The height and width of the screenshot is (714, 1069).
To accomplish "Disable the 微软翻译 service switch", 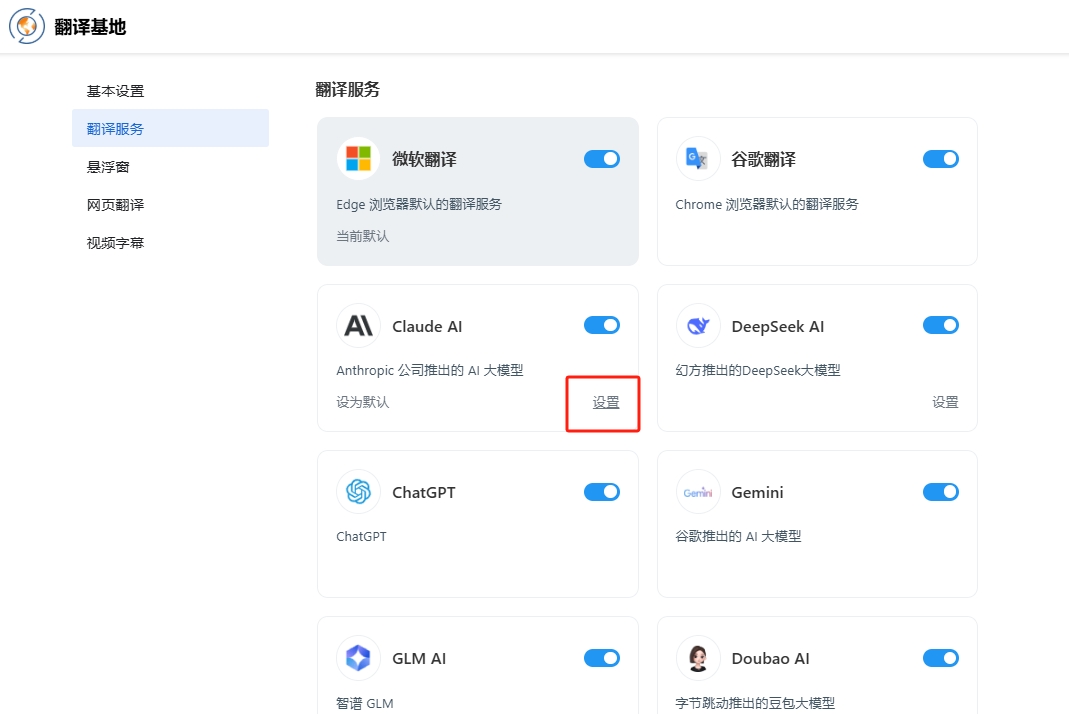I will (x=601, y=159).
